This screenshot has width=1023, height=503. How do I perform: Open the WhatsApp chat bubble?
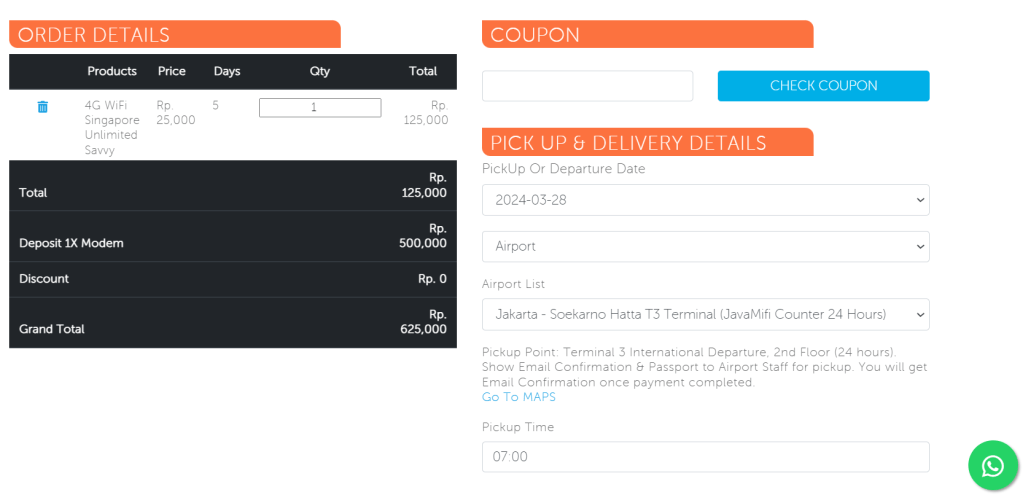(x=992, y=466)
